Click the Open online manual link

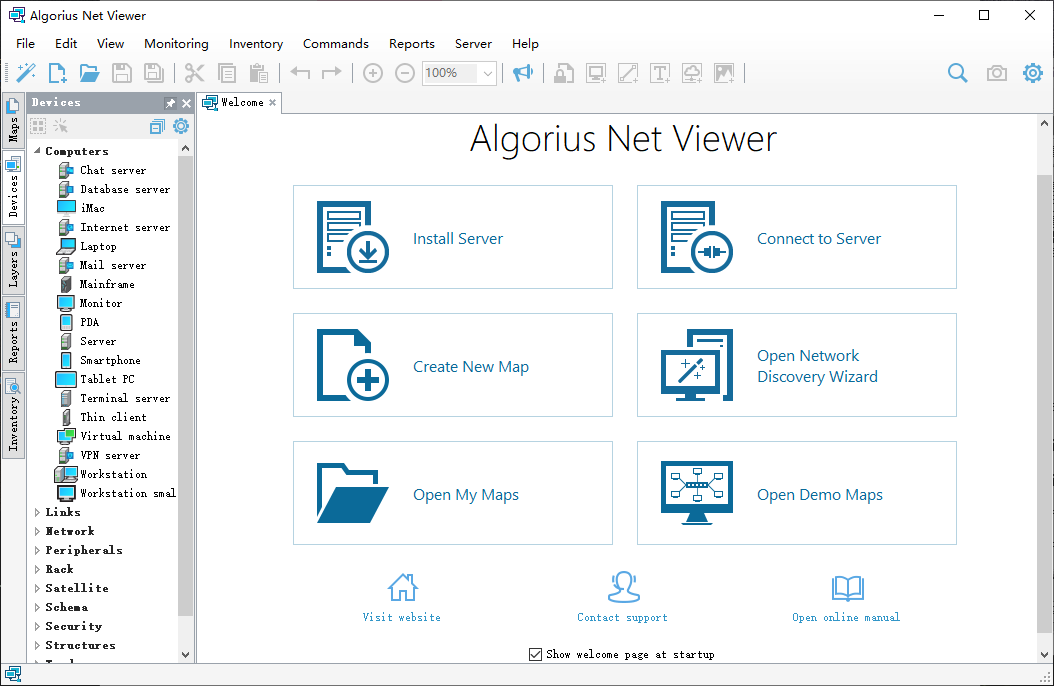846,597
